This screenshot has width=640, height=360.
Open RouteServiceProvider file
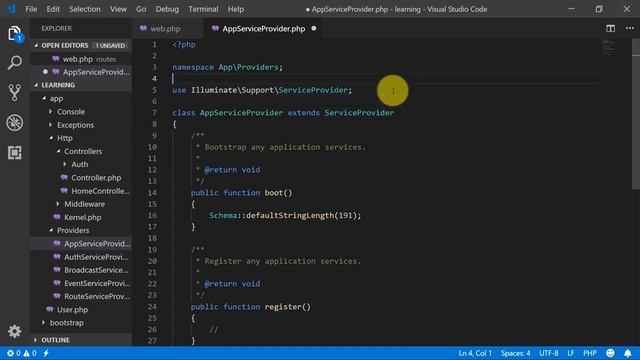click(81, 296)
